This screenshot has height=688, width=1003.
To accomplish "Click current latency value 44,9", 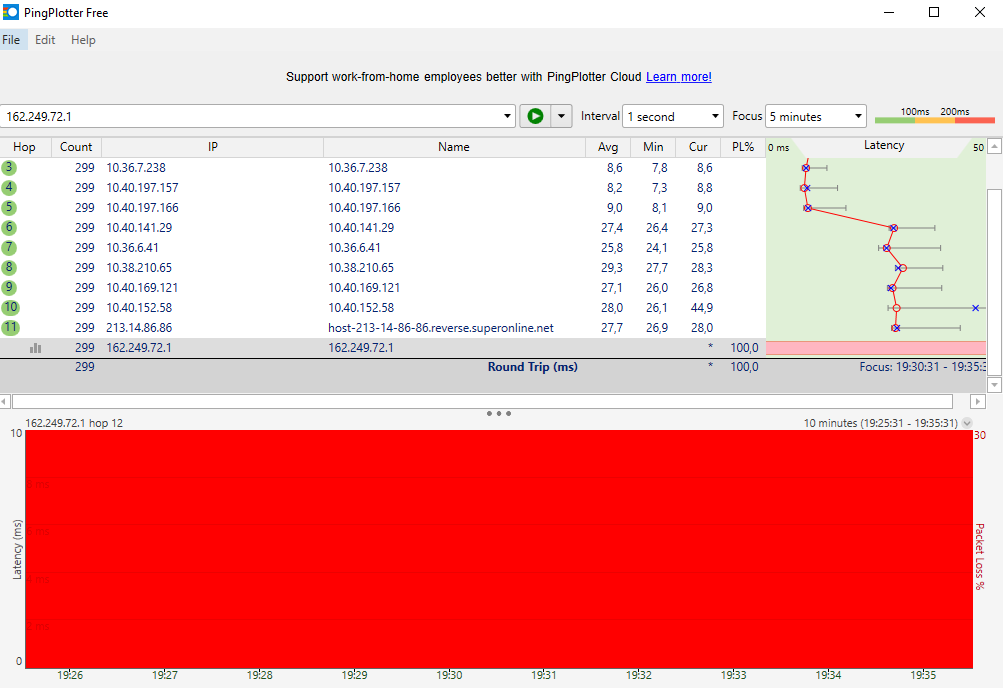I will tap(702, 308).
